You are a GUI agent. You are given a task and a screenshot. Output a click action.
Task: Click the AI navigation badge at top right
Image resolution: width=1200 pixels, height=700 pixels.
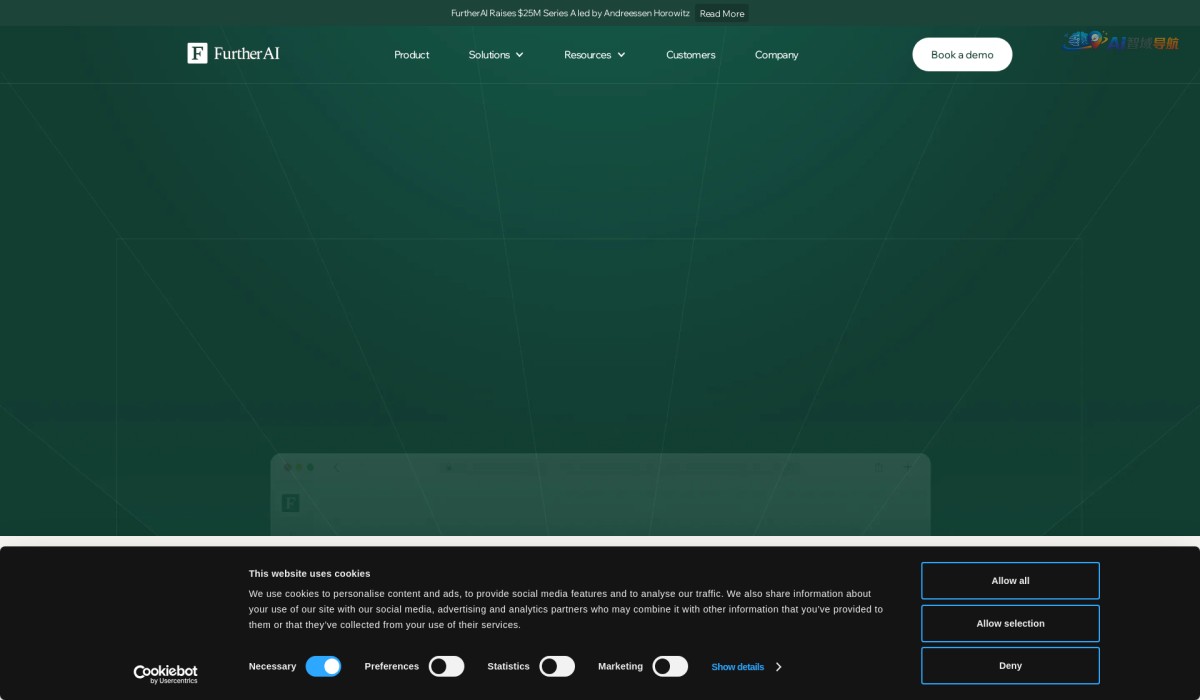pos(1121,42)
